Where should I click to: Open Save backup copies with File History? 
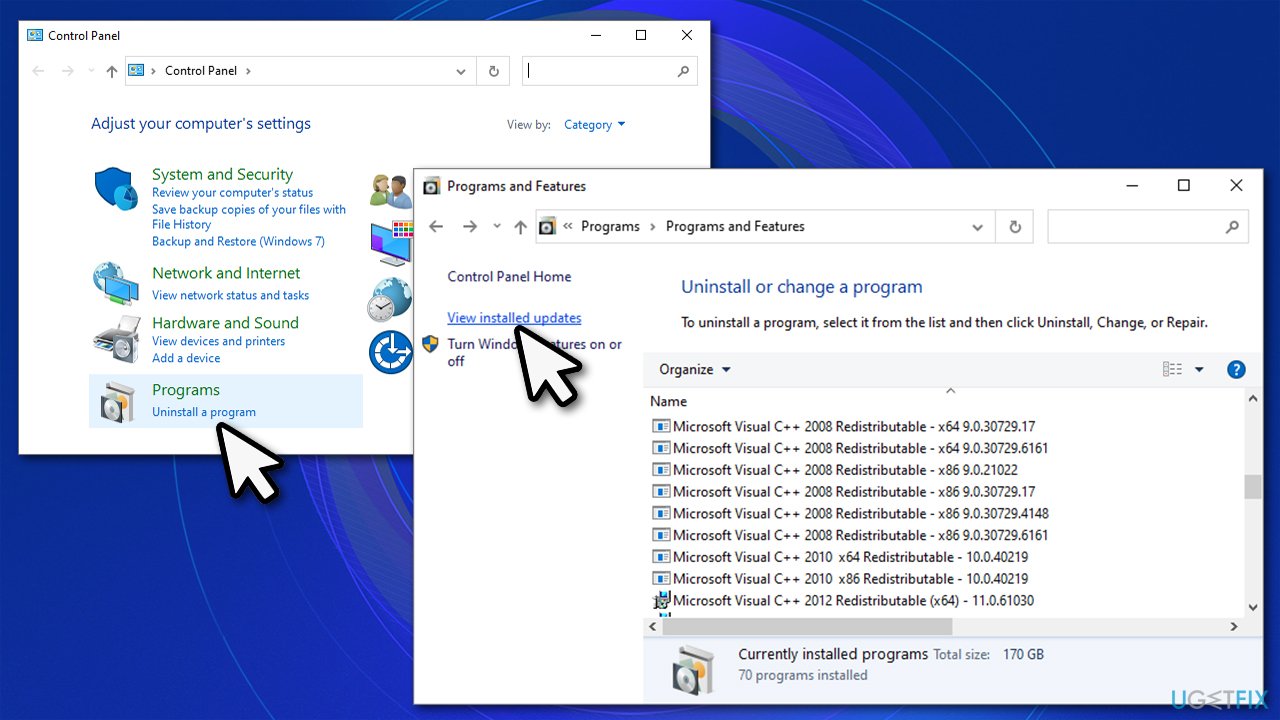coord(249,217)
